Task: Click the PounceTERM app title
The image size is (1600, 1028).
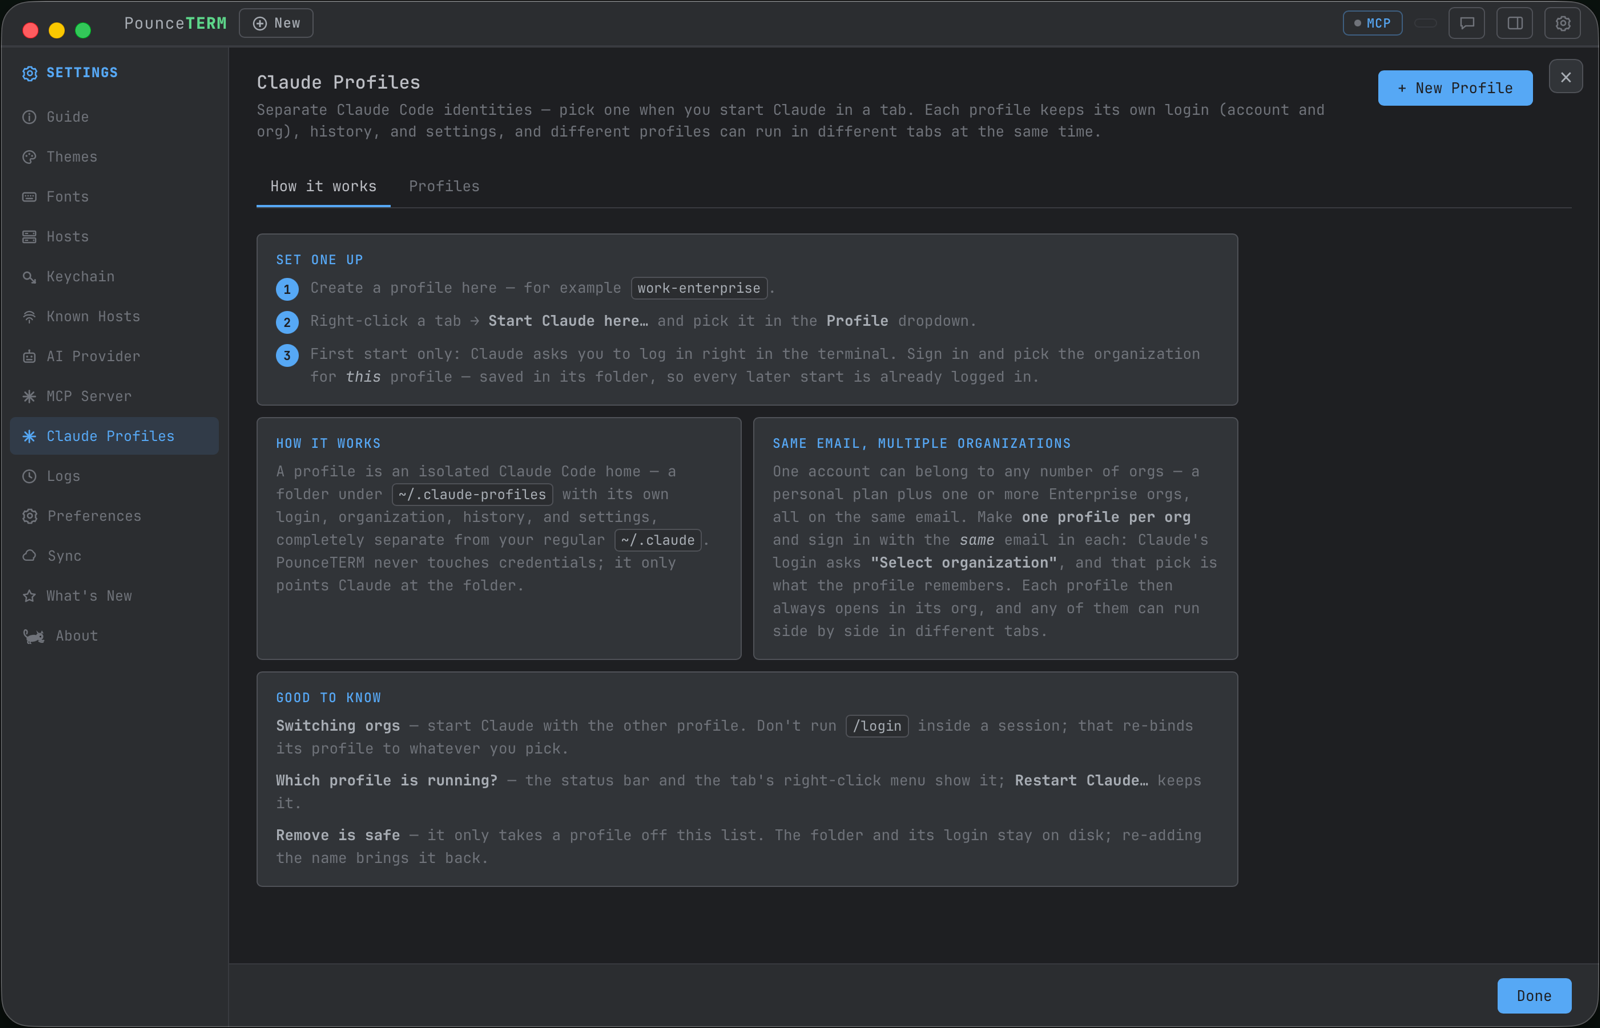Action: tap(175, 23)
